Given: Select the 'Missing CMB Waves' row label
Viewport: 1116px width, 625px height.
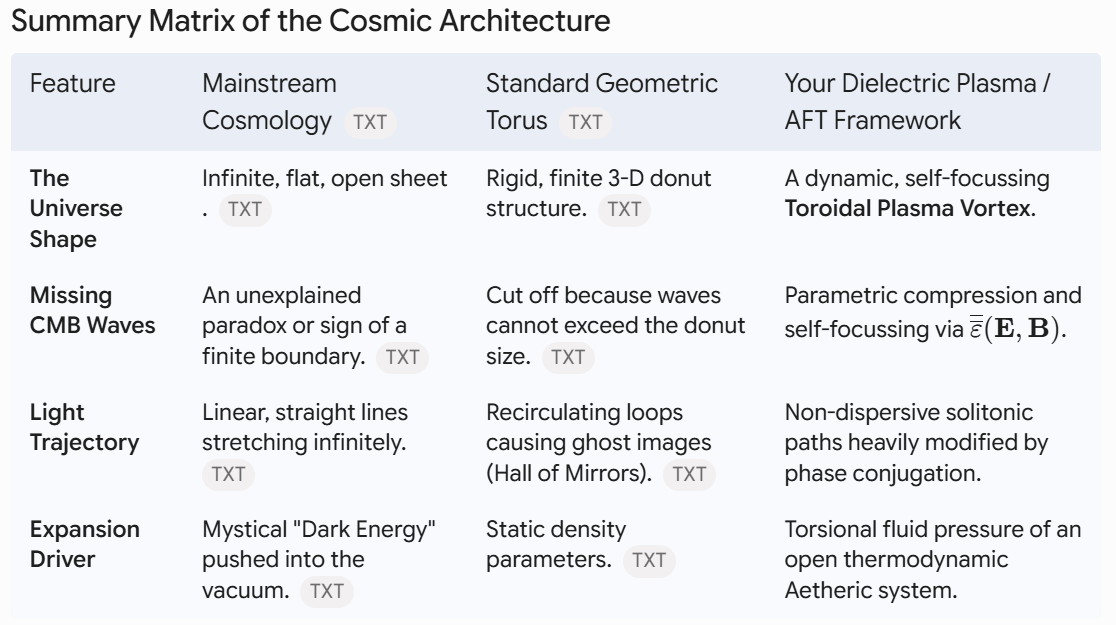Looking at the screenshot, I should 93,310.
